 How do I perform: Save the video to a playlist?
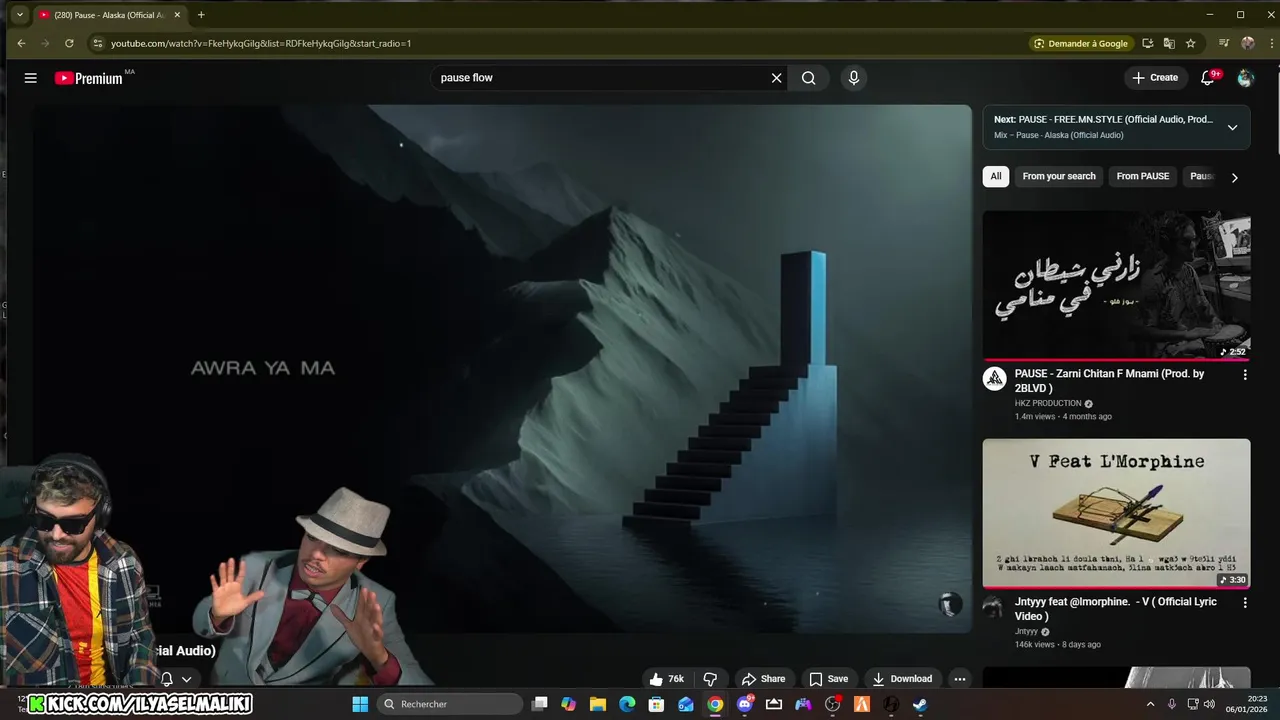click(x=828, y=679)
